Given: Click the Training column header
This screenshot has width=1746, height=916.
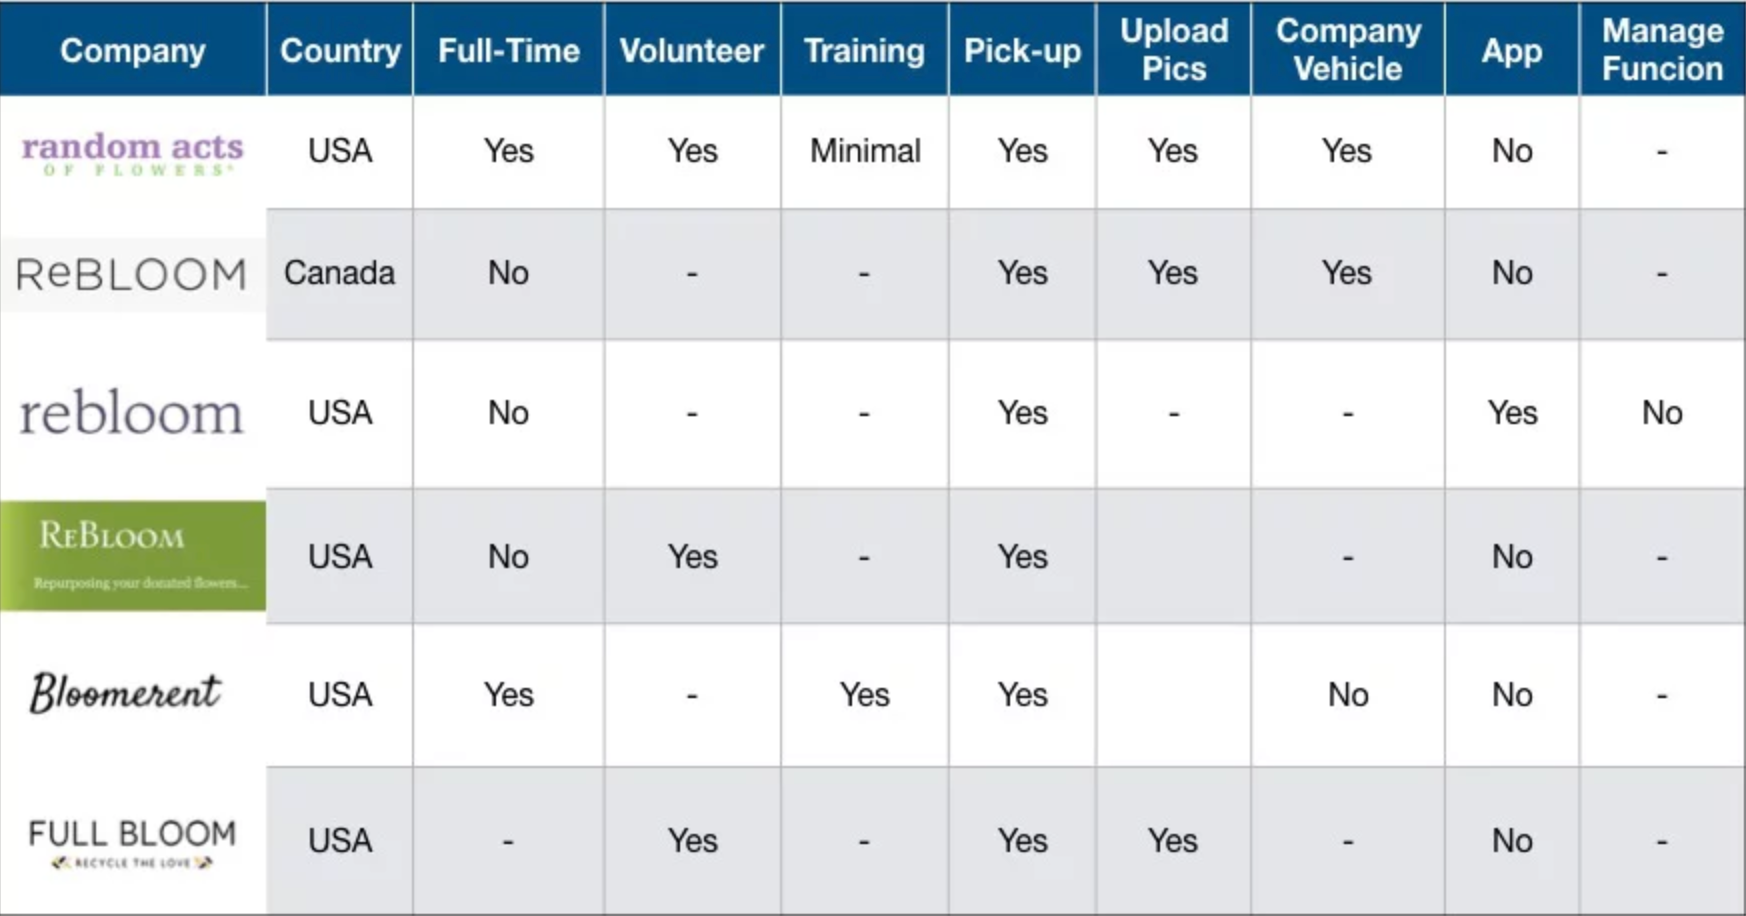Looking at the screenshot, I should (864, 51).
